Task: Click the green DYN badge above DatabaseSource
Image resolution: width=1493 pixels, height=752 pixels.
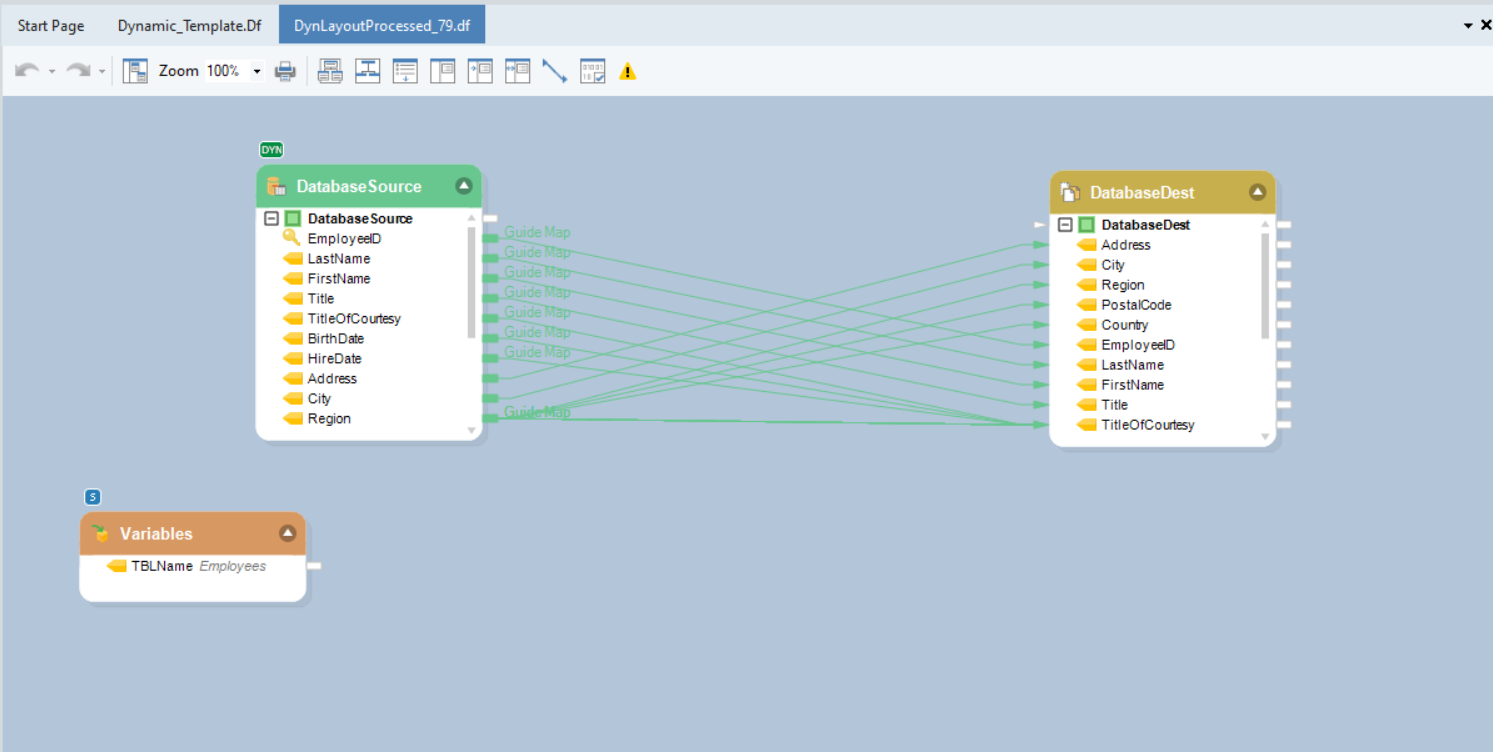Action: [x=271, y=150]
